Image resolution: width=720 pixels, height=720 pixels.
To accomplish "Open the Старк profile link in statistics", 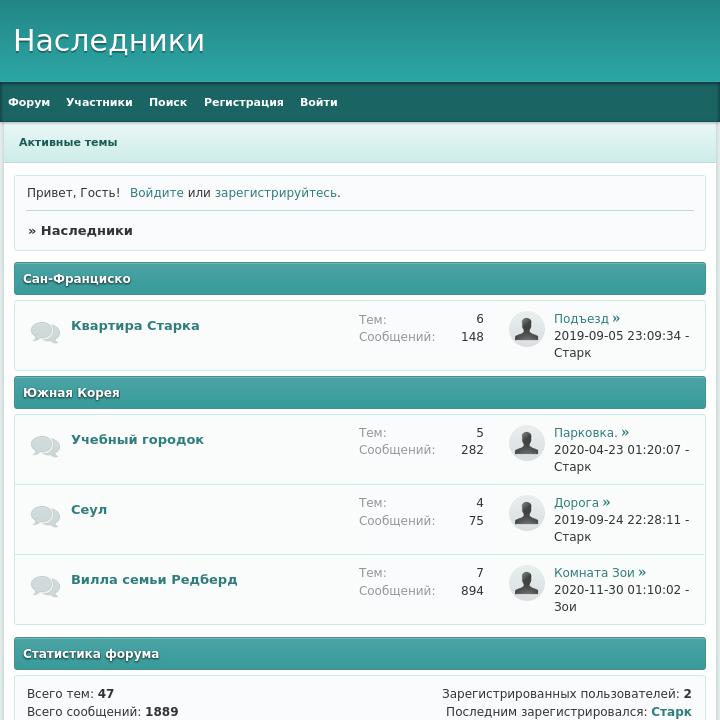I will pyautogui.click(x=671, y=711).
